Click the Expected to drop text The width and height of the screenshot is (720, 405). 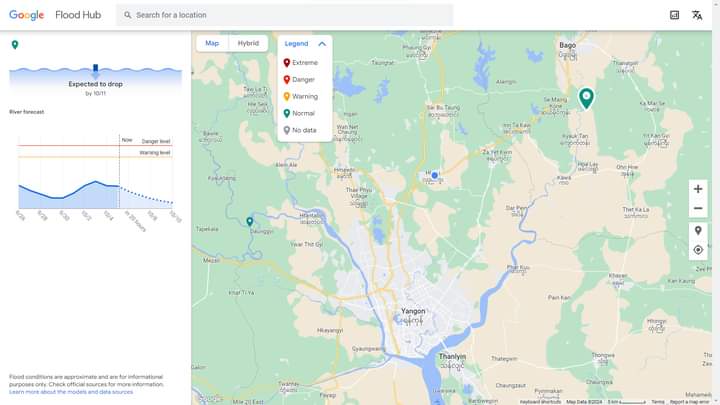[96, 84]
